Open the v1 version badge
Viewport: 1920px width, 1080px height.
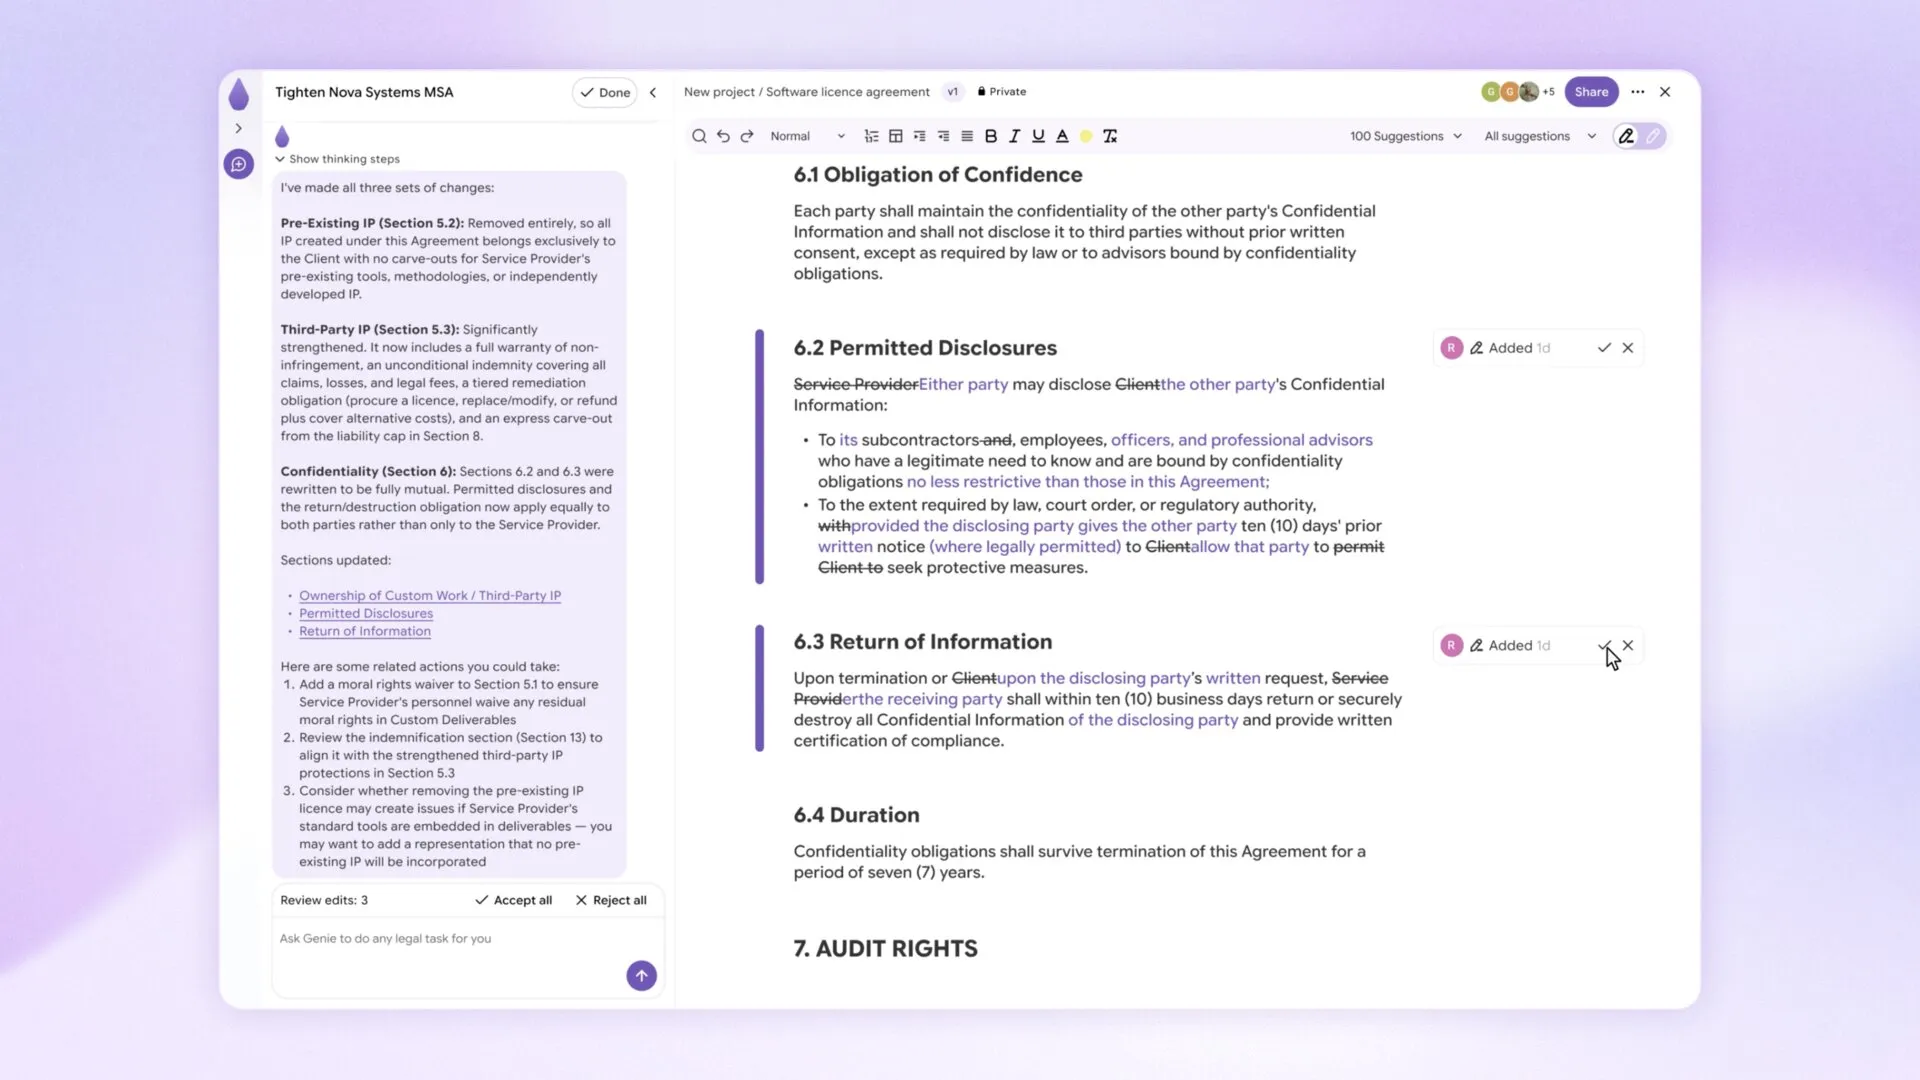click(952, 91)
